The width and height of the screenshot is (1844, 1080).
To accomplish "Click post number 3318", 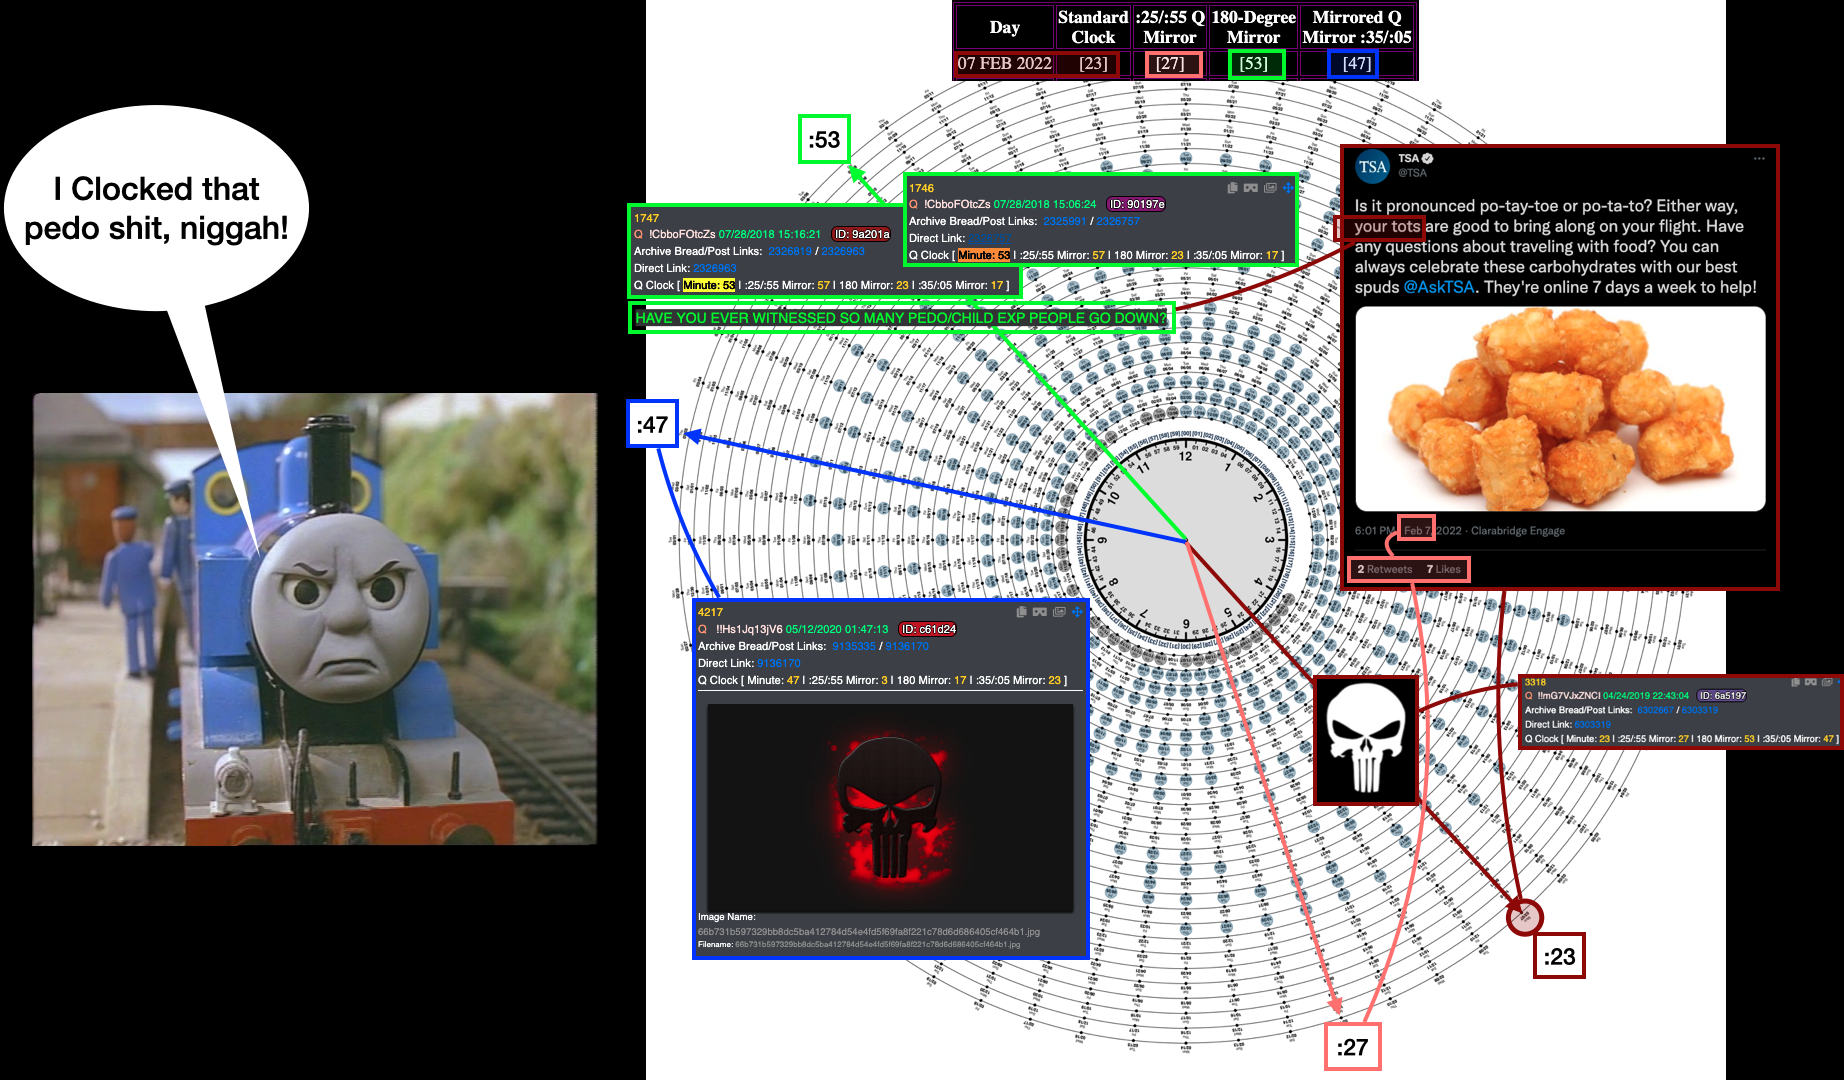I will click(1535, 682).
